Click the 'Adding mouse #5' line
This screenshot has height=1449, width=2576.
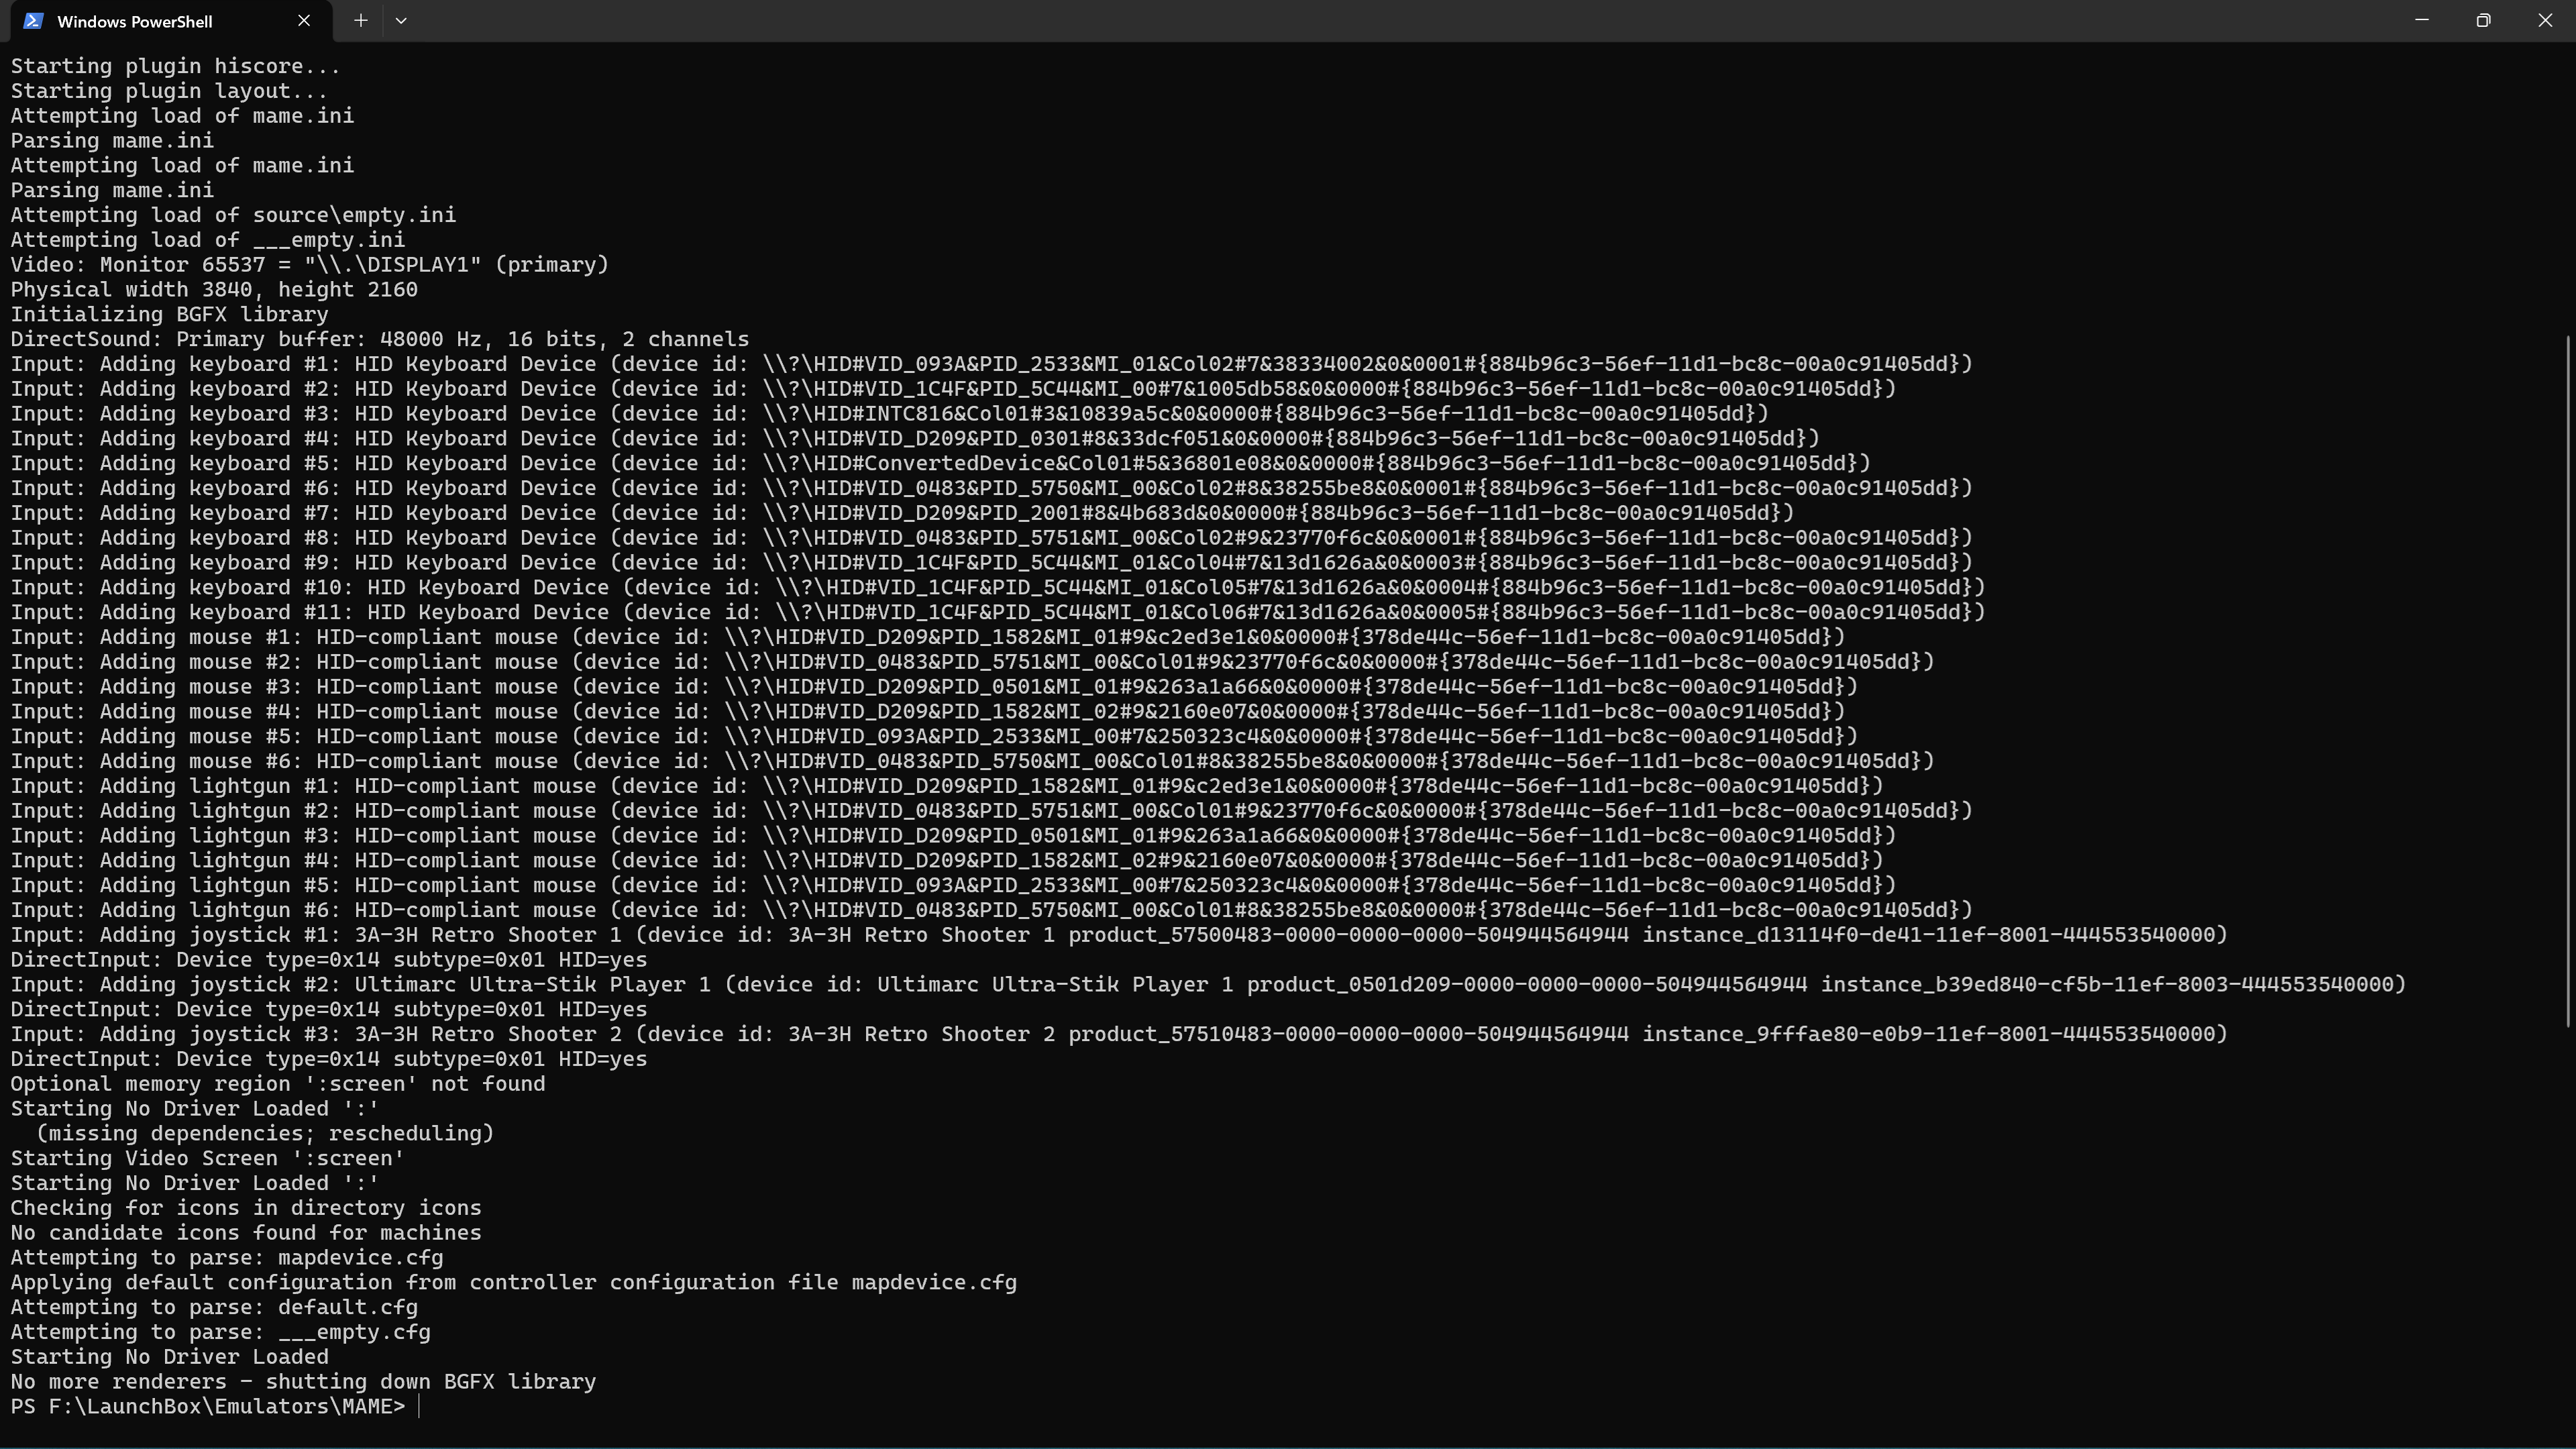pos(934,737)
